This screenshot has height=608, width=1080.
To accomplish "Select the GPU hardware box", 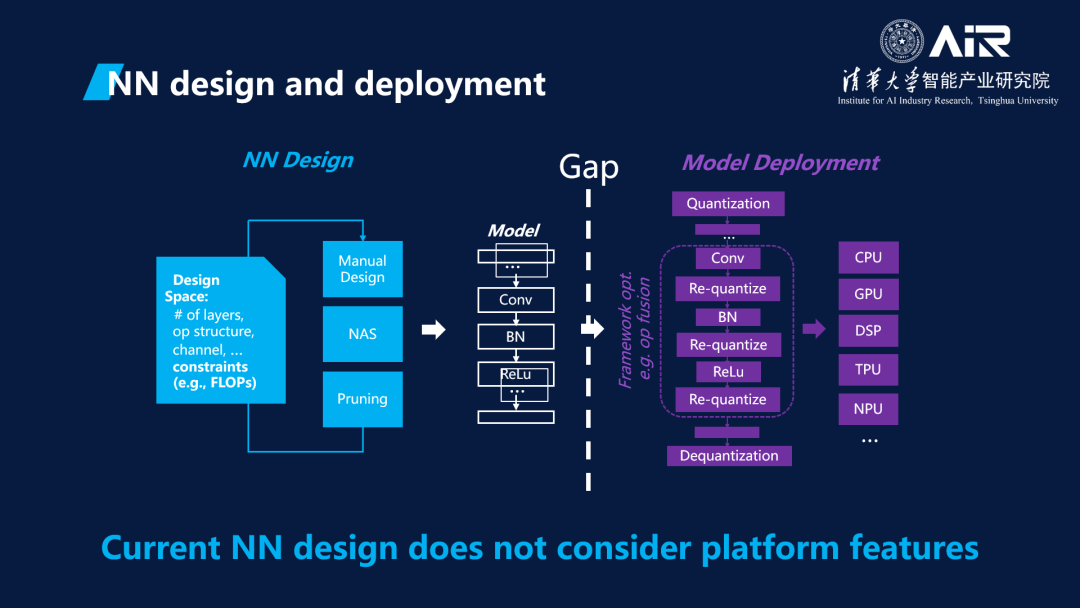I will tap(868, 295).
